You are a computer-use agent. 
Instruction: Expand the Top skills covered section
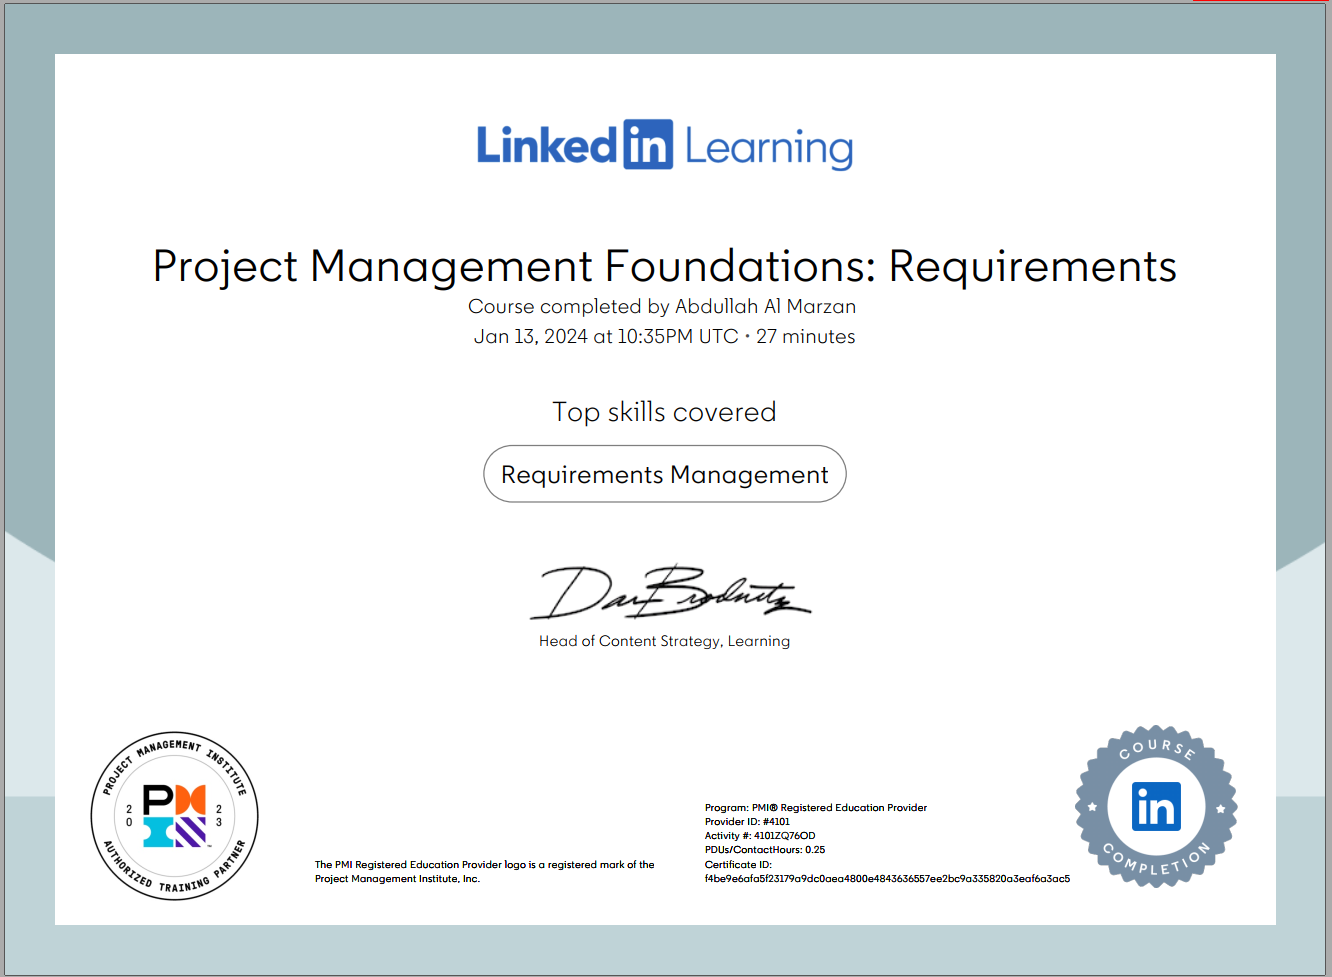[x=664, y=411]
